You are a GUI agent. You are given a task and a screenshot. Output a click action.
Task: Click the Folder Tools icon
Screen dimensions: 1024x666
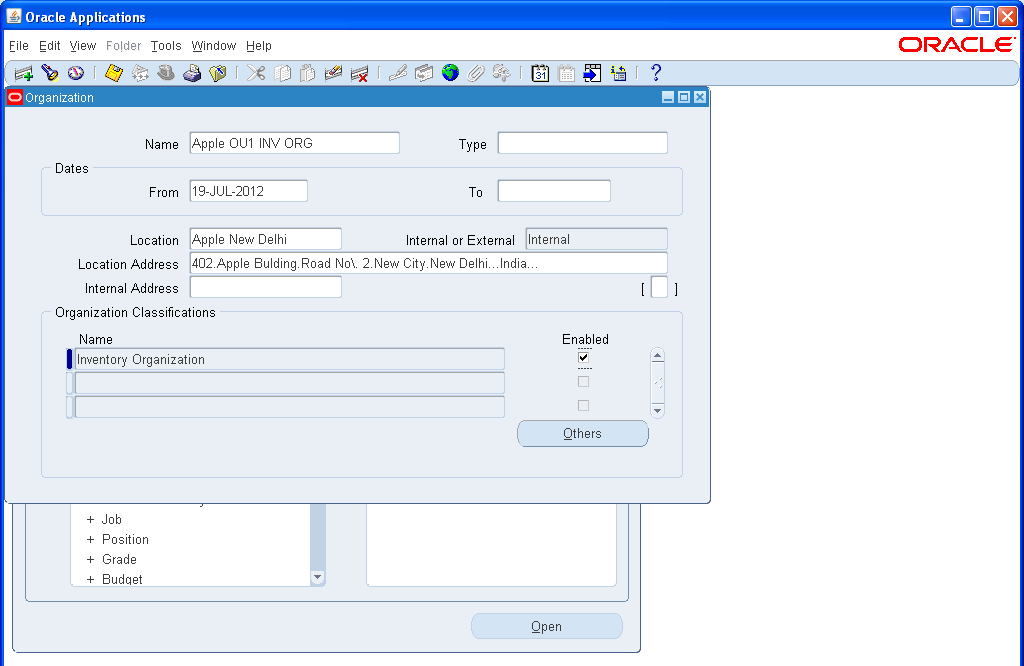(x=502, y=73)
